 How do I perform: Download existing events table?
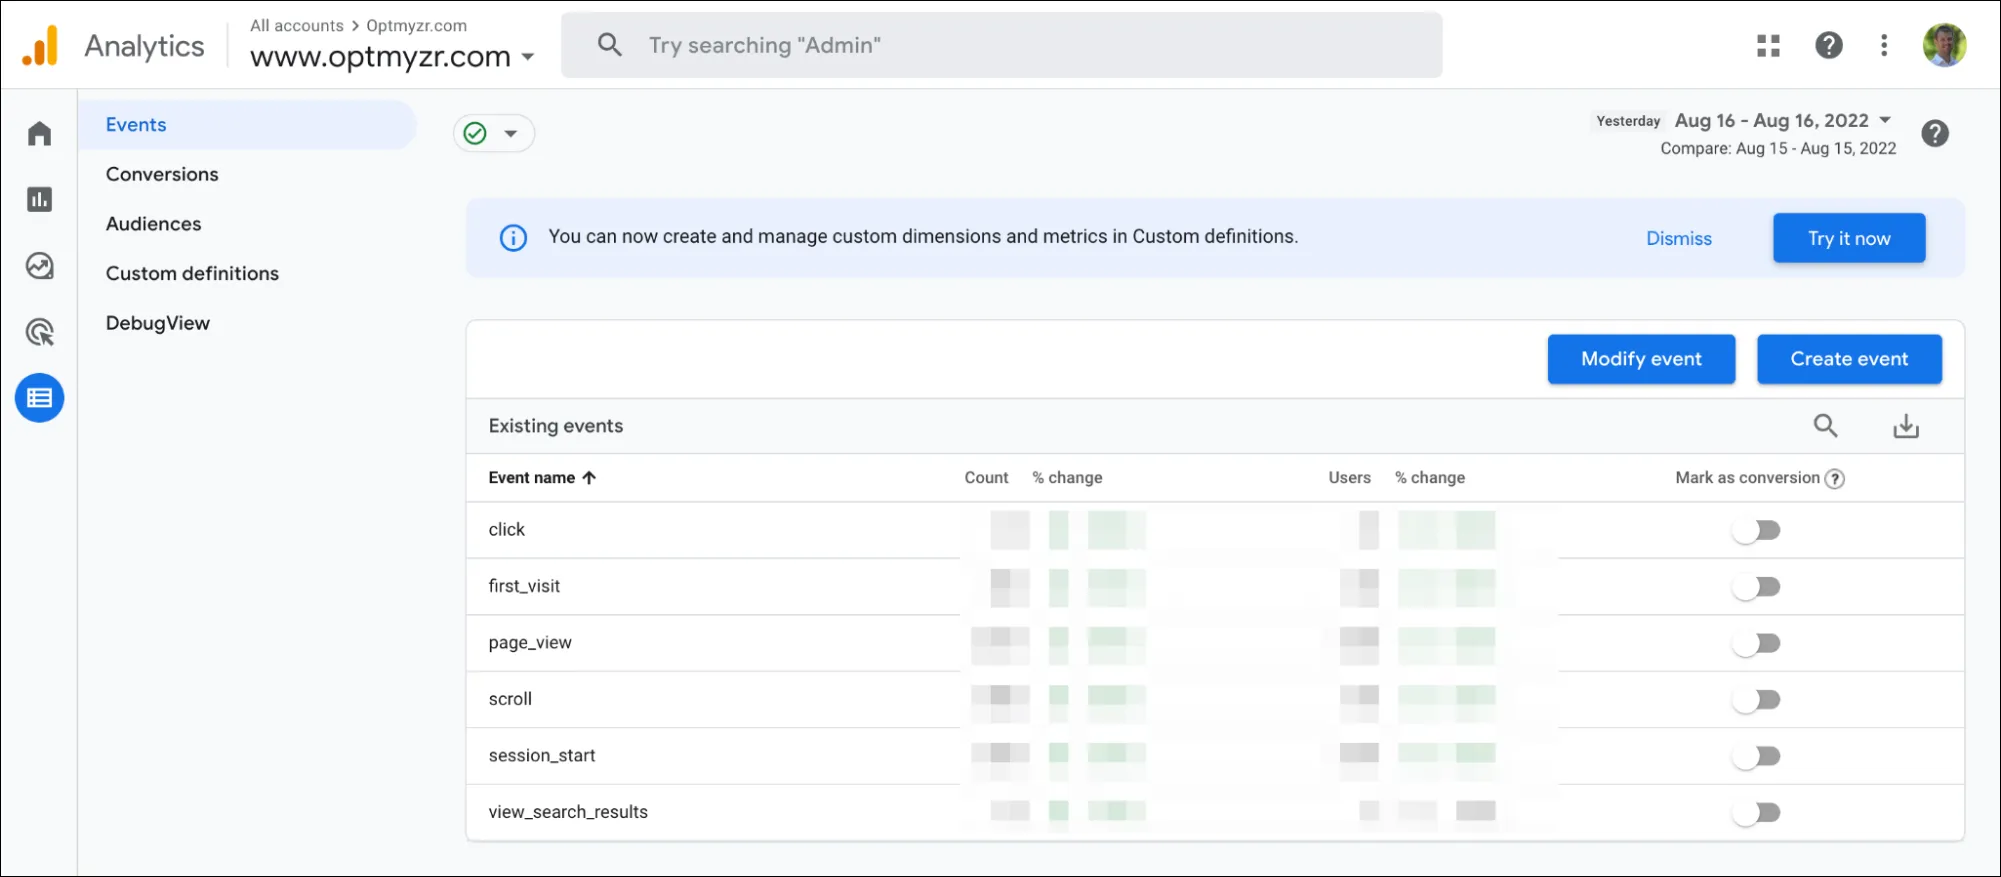(1906, 426)
